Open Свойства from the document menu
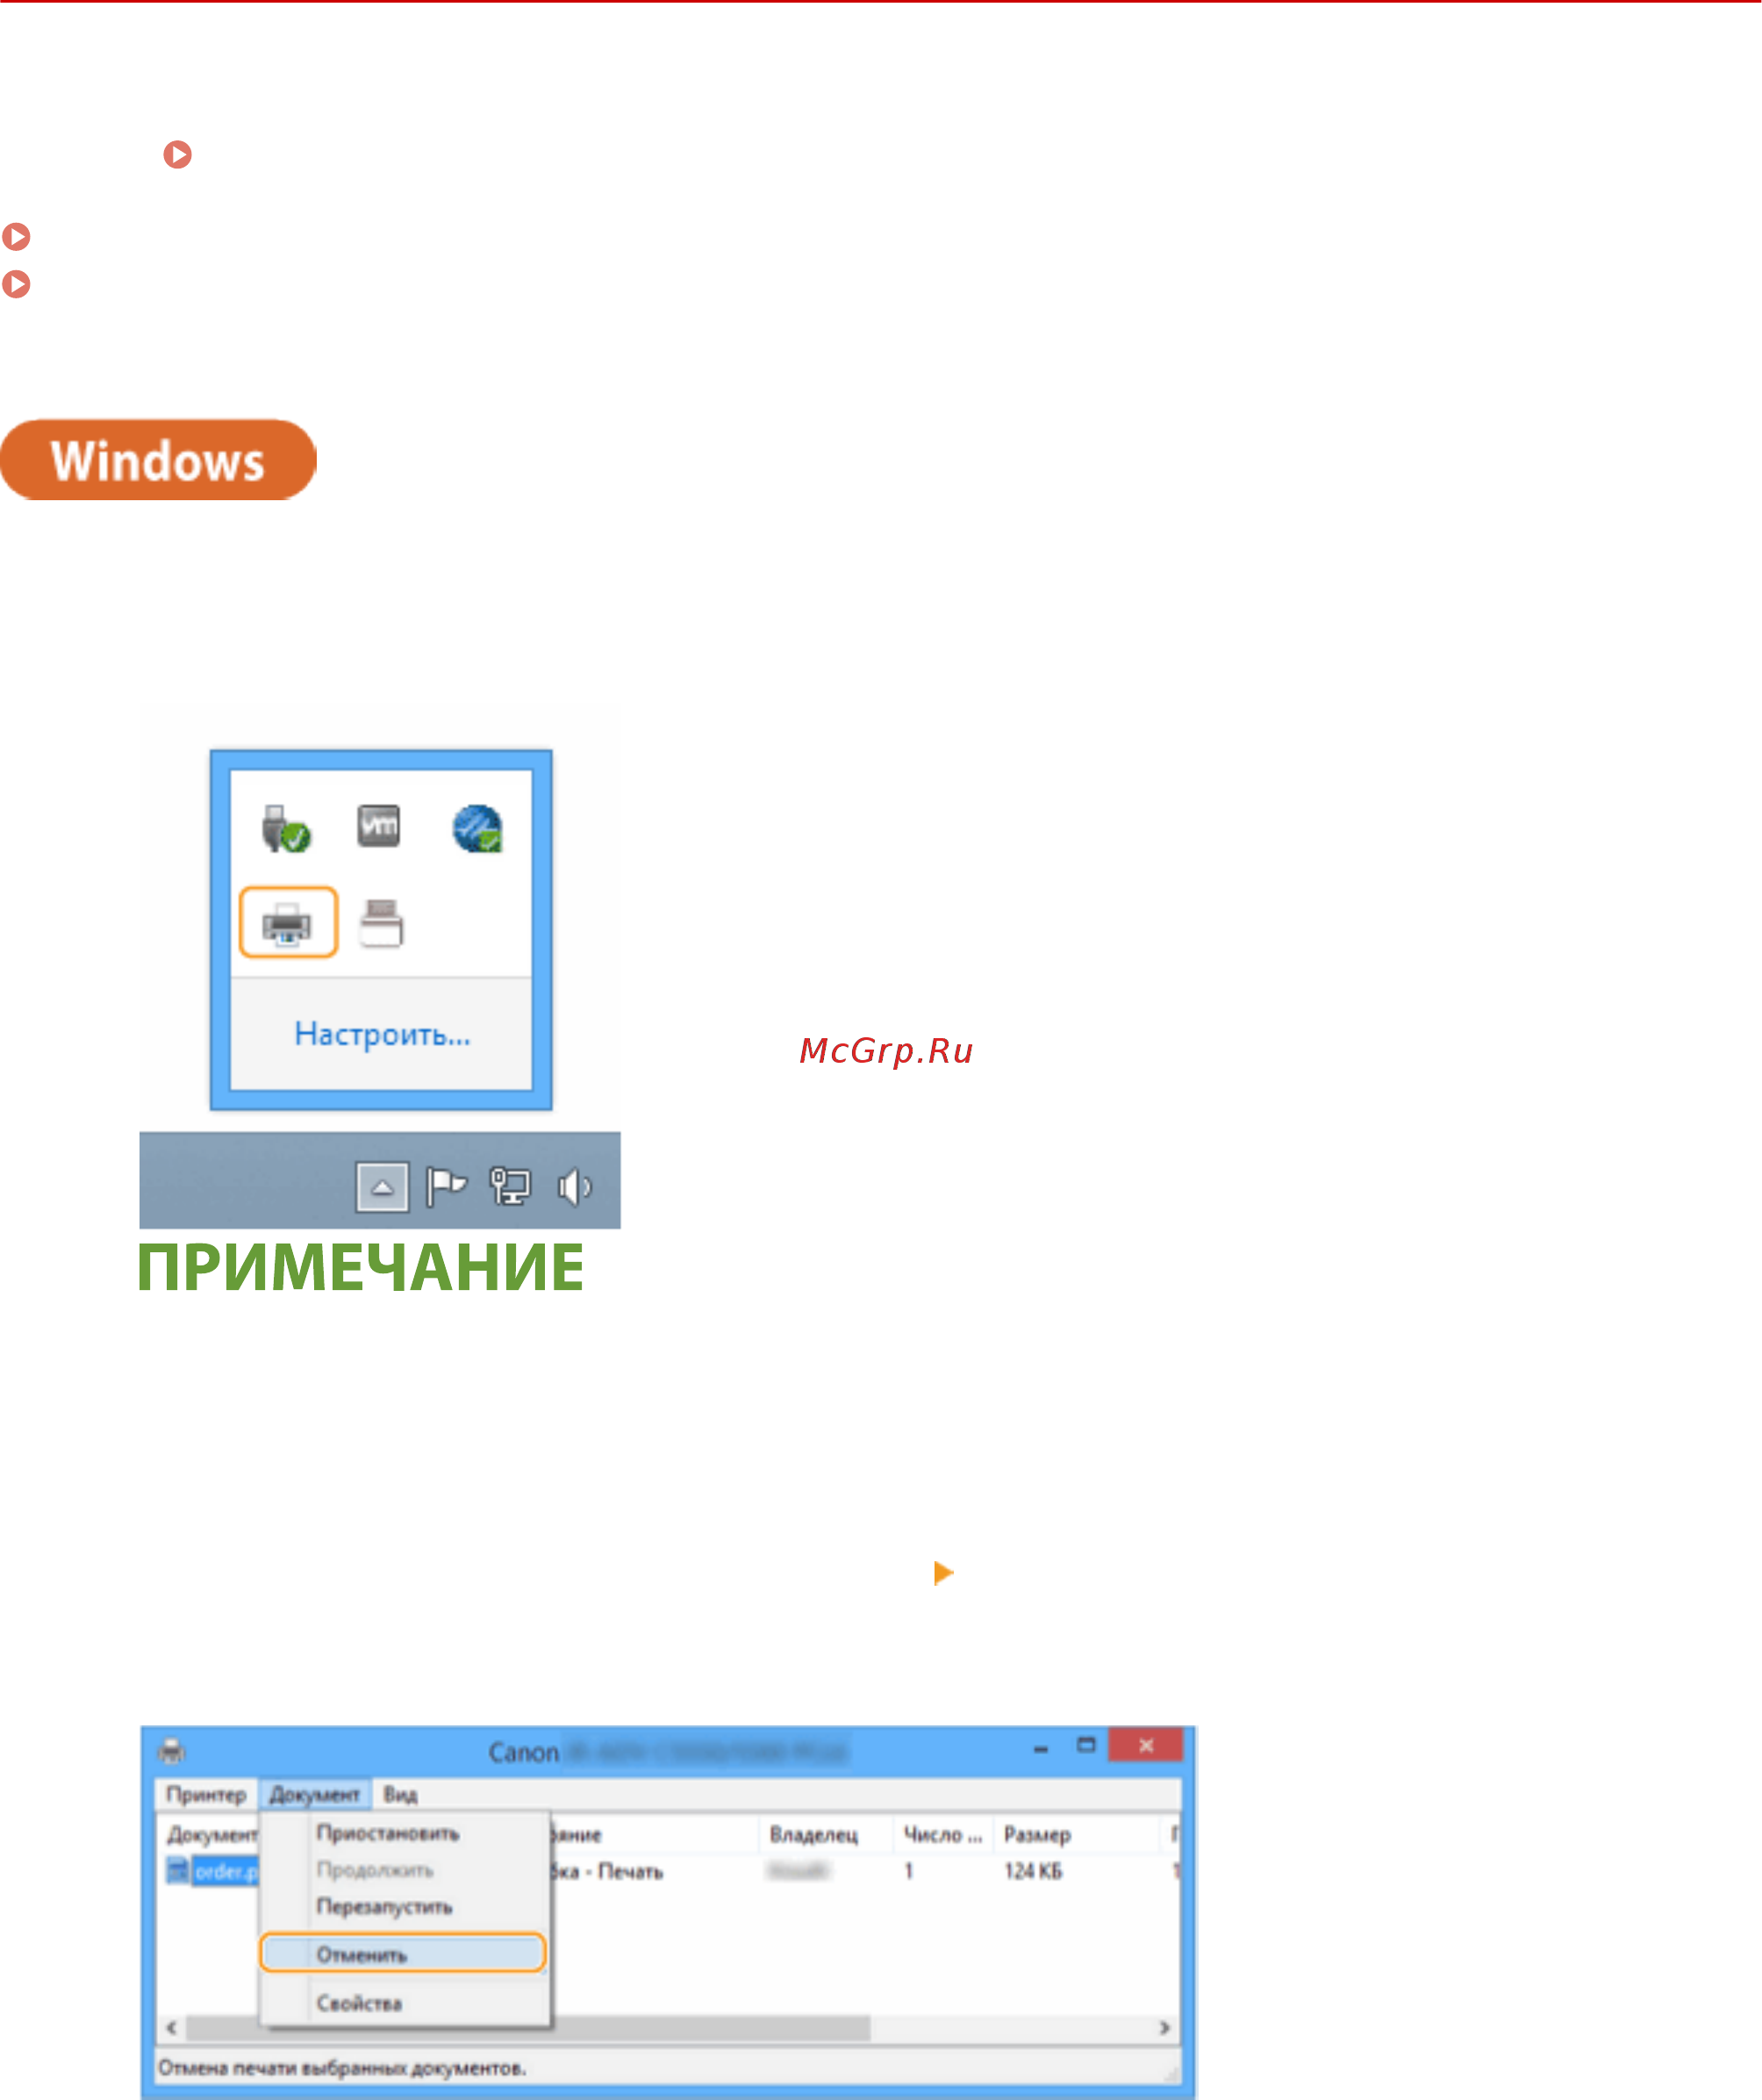The height and width of the screenshot is (2100, 1762). (x=359, y=2003)
